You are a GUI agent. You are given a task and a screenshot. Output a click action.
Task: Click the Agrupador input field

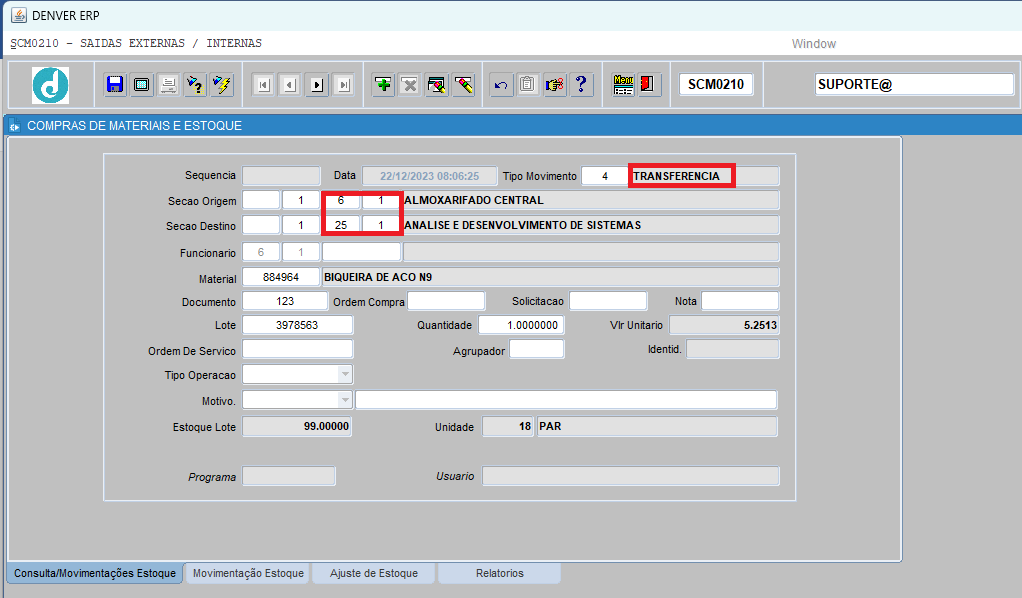click(x=536, y=350)
